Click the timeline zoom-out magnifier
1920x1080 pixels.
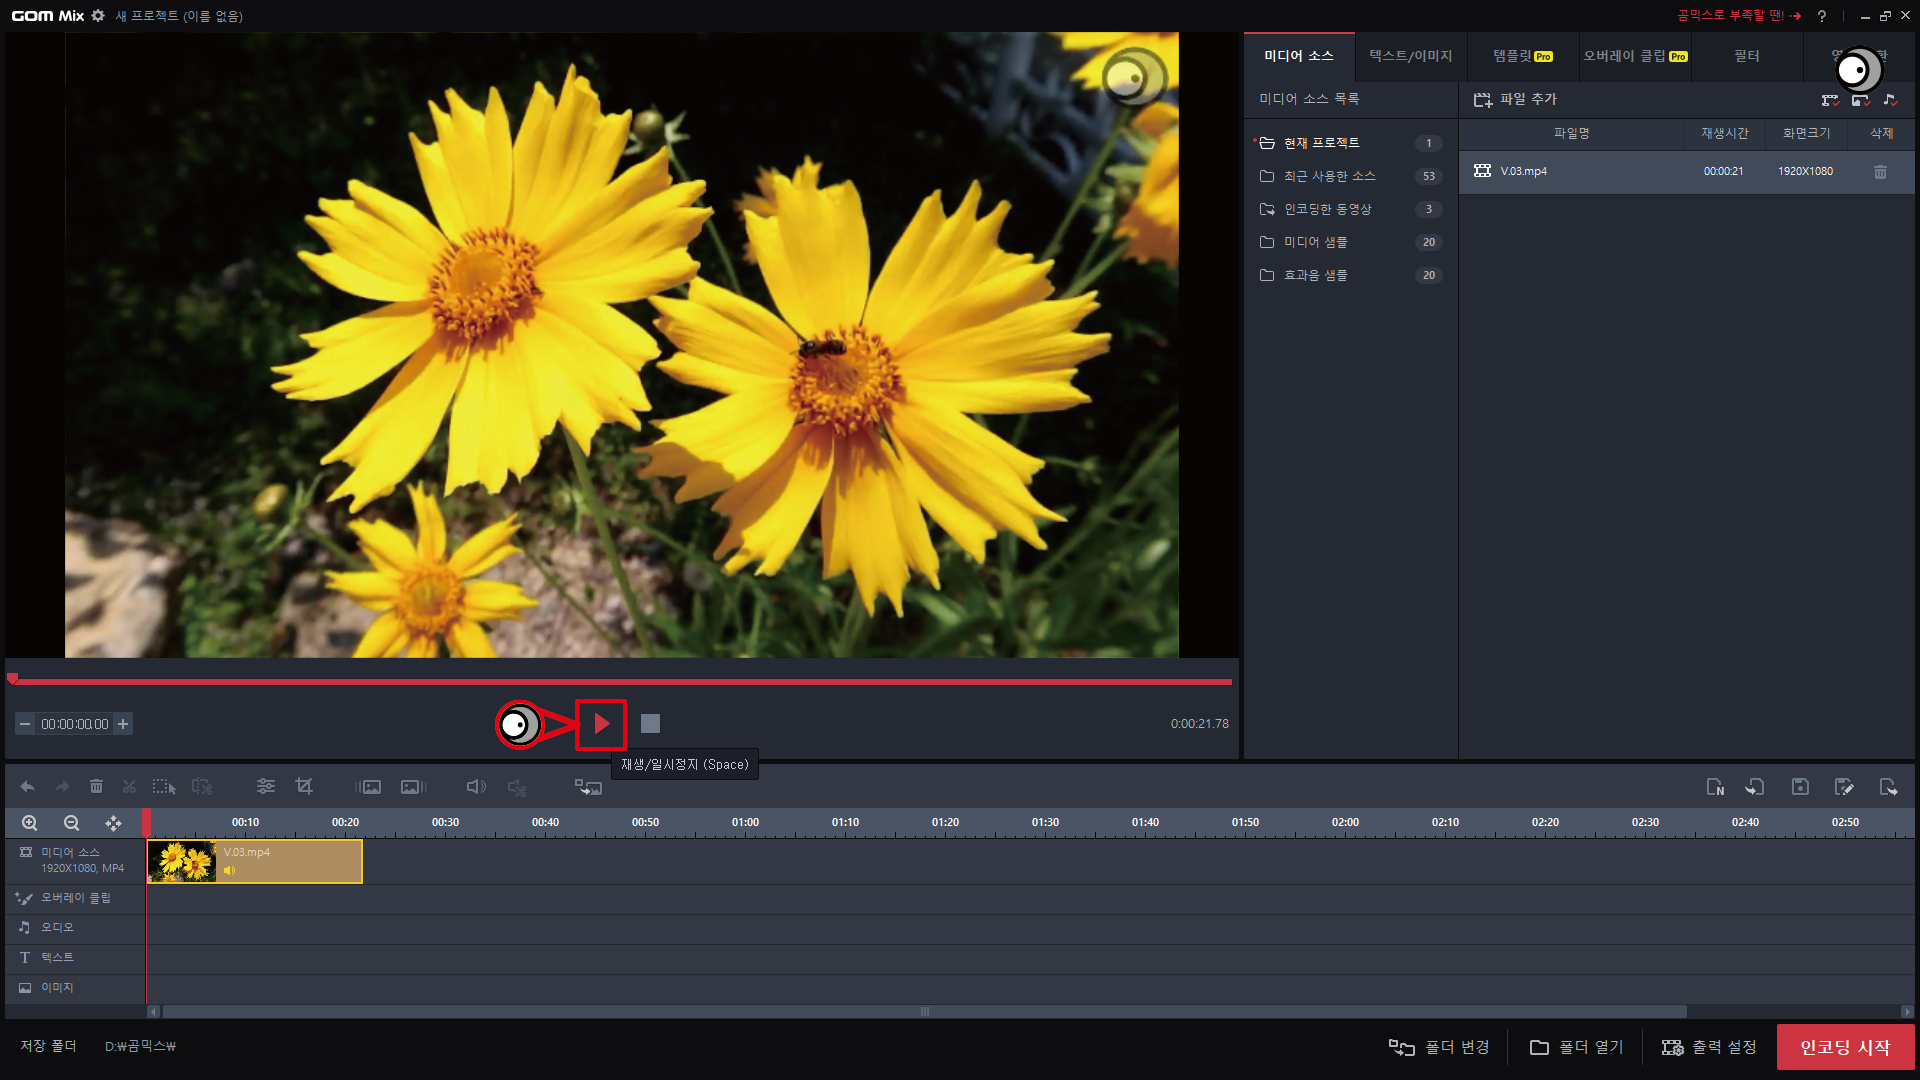click(x=71, y=823)
